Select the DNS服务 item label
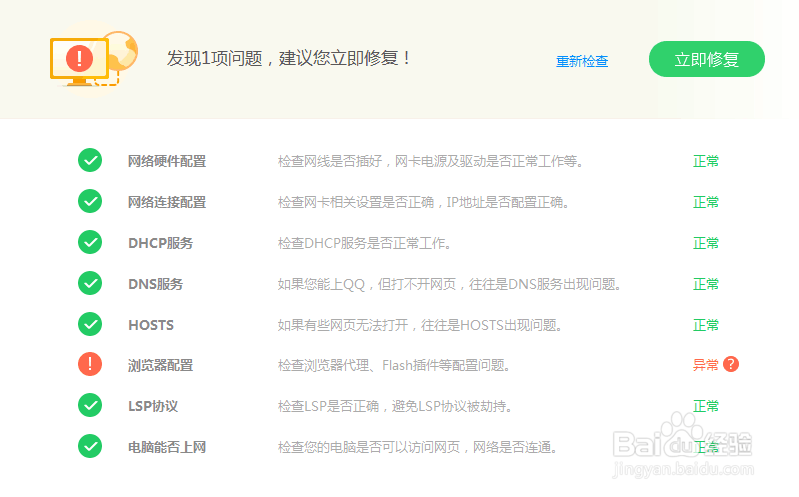 pyautogui.click(x=155, y=284)
